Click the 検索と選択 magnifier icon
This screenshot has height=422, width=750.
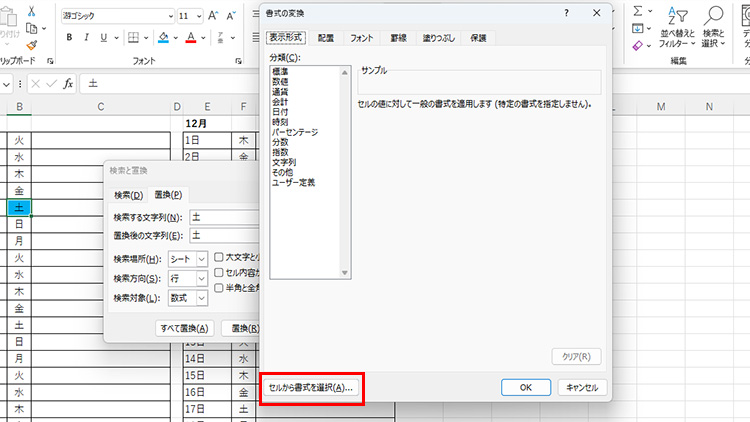coord(713,27)
